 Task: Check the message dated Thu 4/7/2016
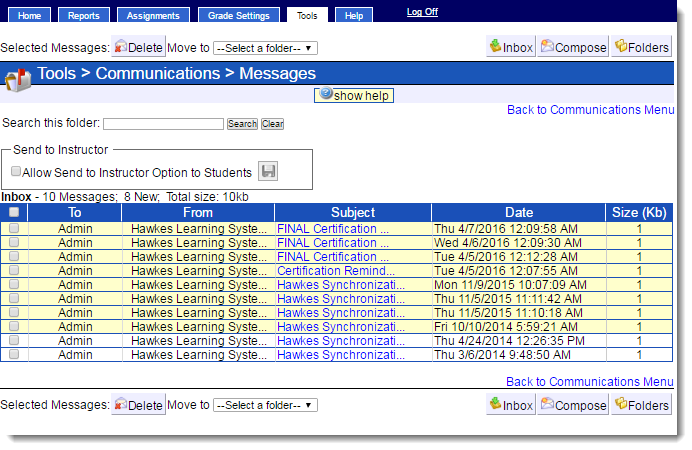14,228
